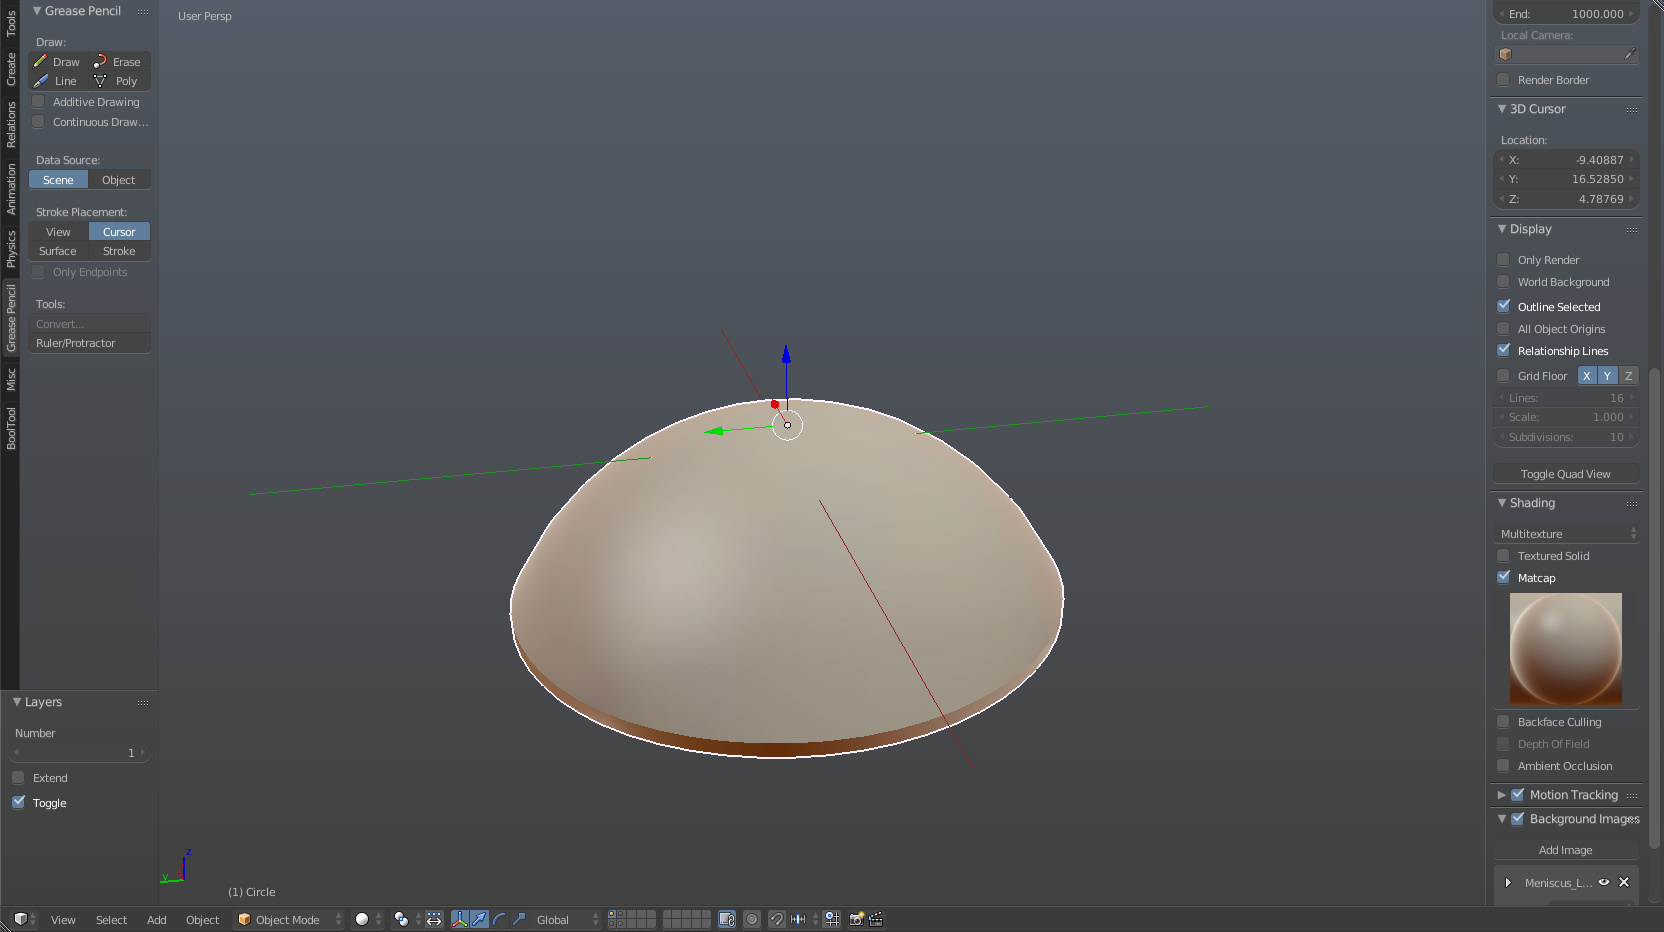
Task: Toggle visibility eye for Meniscus_L image
Action: tap(1604, 883)
